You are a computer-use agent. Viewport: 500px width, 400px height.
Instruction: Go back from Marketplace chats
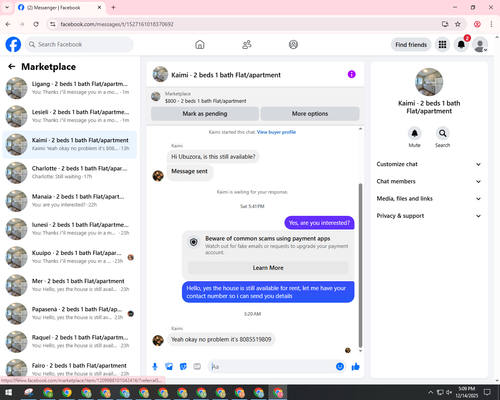[12, 67]
